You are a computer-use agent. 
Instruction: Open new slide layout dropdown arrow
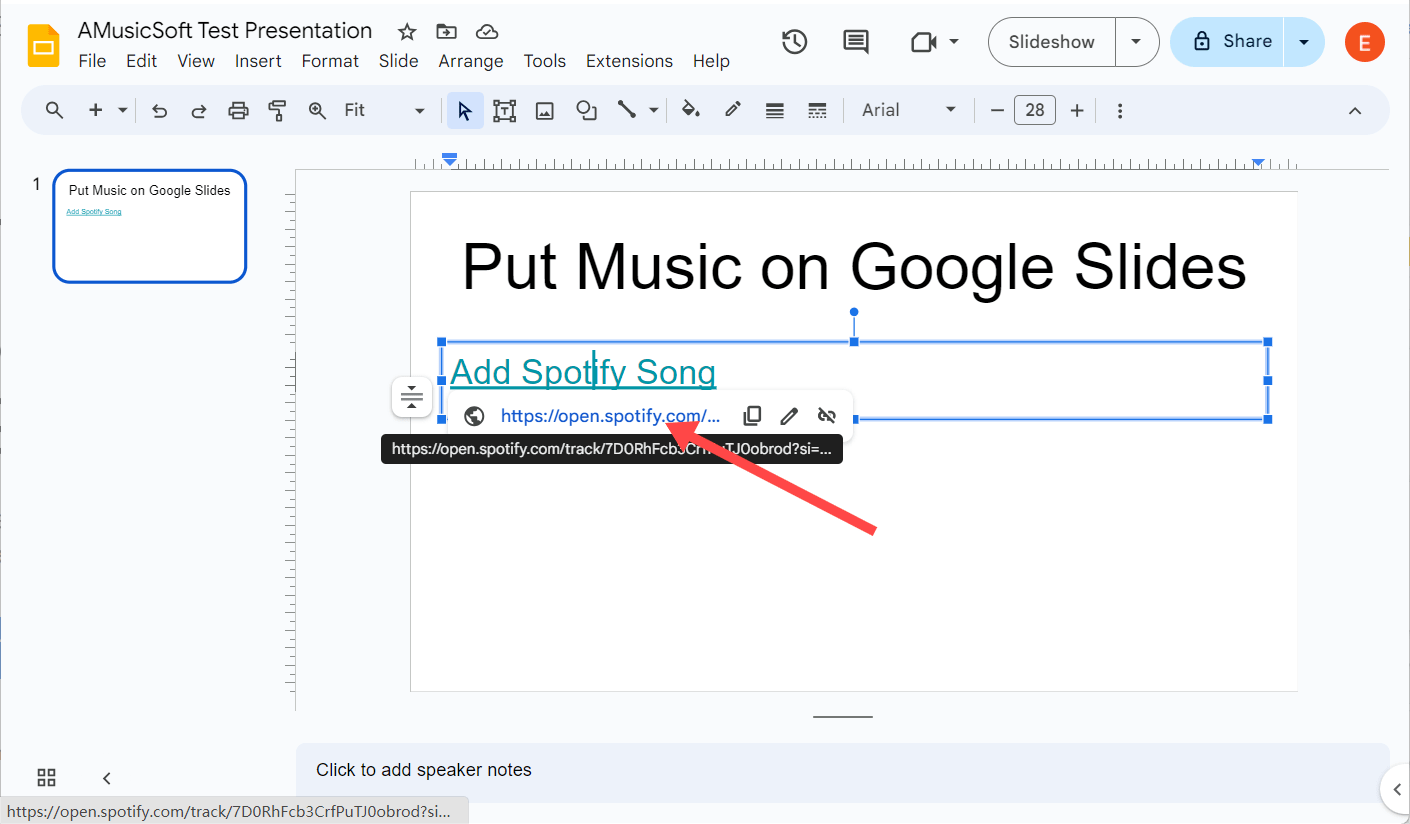point(123,110)
